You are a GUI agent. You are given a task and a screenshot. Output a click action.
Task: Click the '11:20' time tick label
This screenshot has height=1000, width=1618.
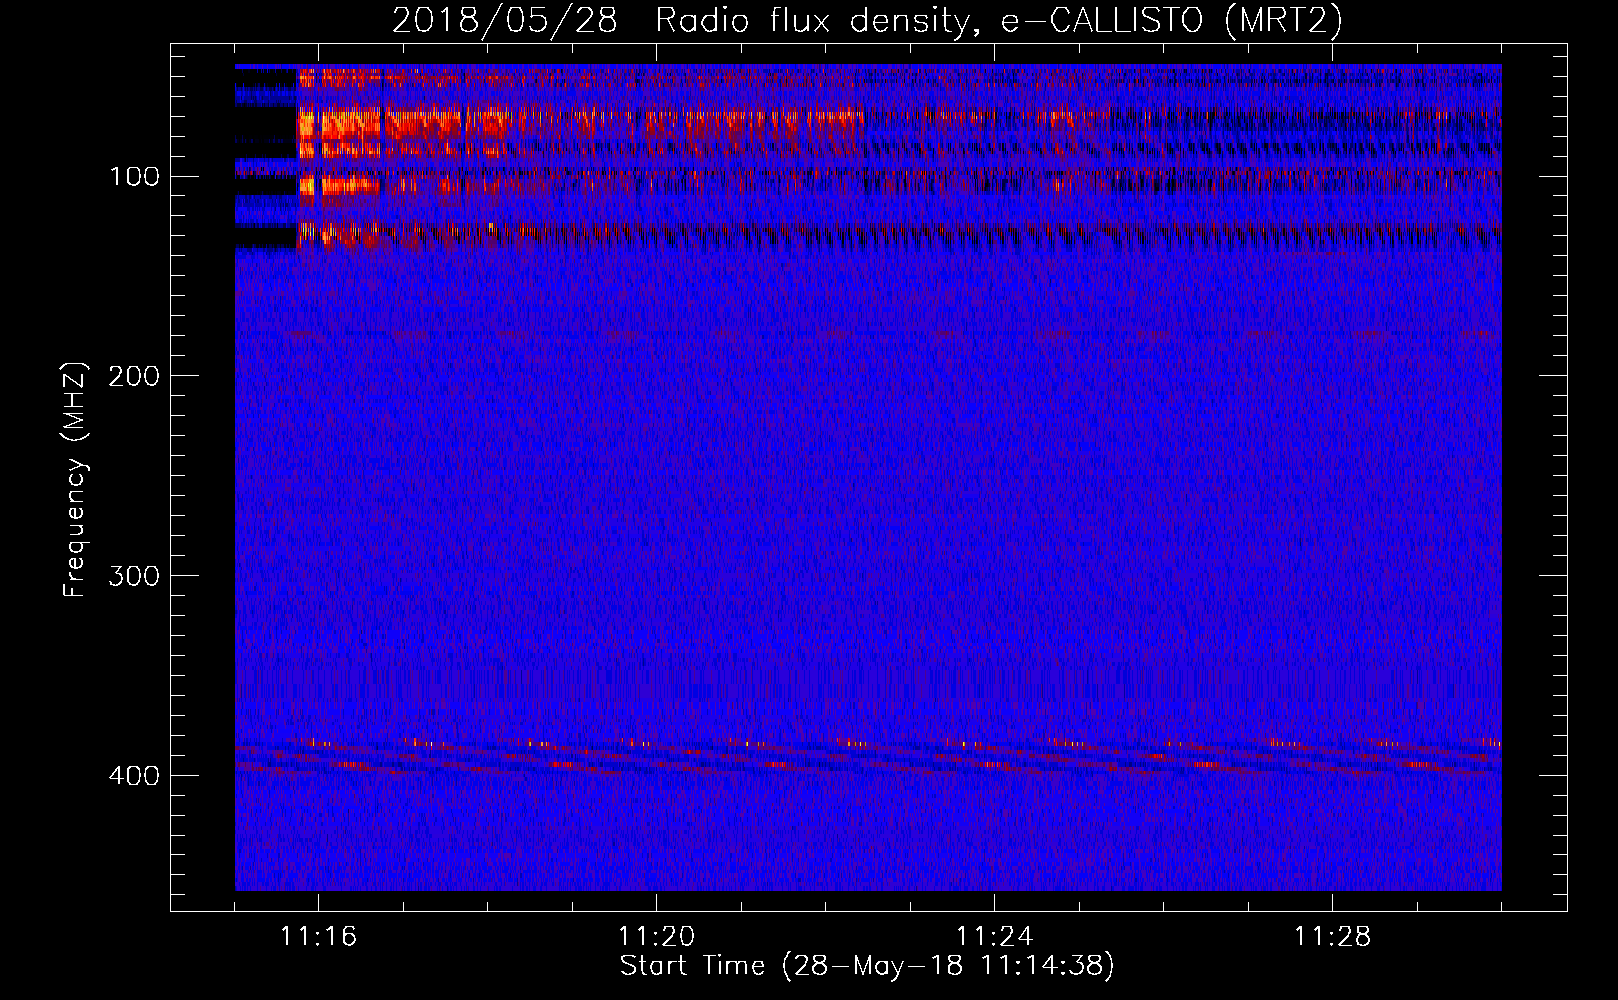[657, 937]
